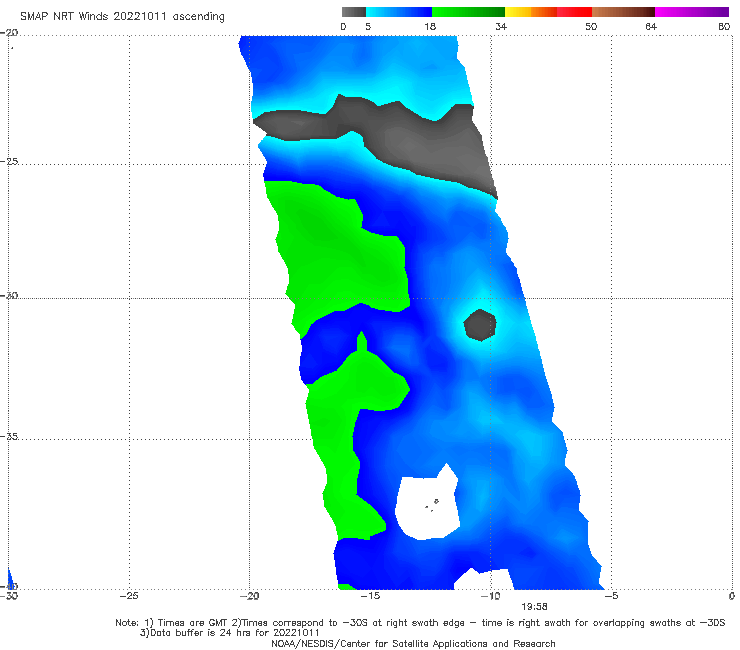Click the longitude axis label '-15'

(370, 596)
